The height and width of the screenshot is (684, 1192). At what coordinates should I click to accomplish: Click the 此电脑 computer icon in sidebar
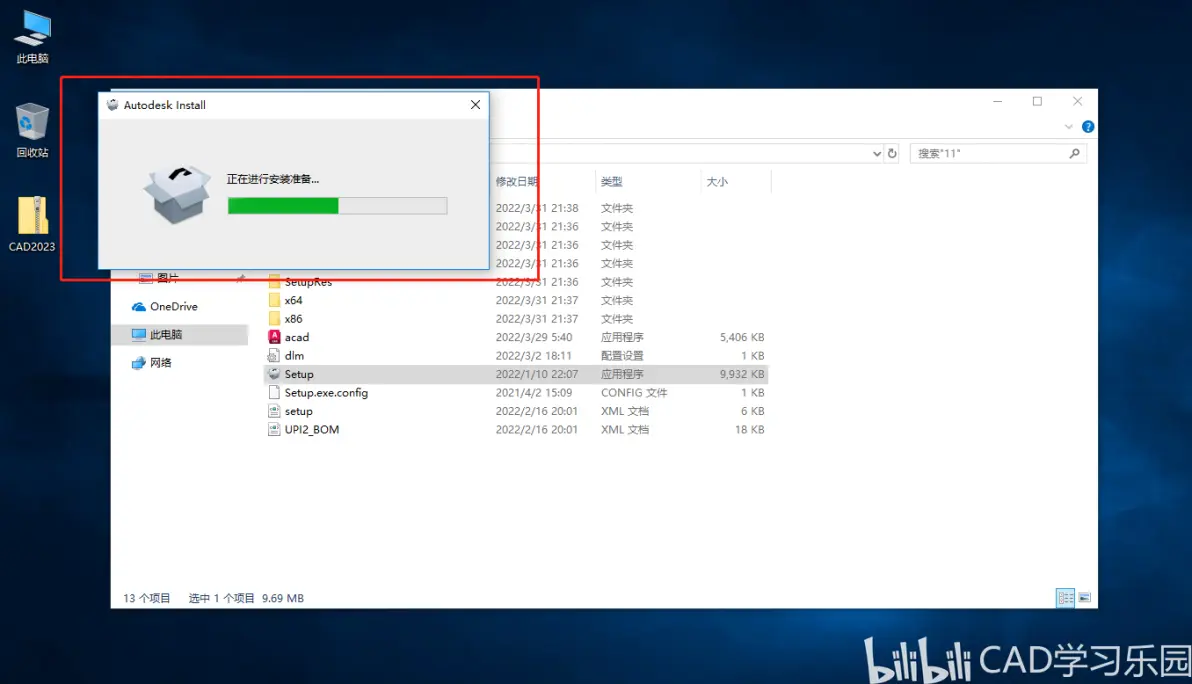pos(138,334)
